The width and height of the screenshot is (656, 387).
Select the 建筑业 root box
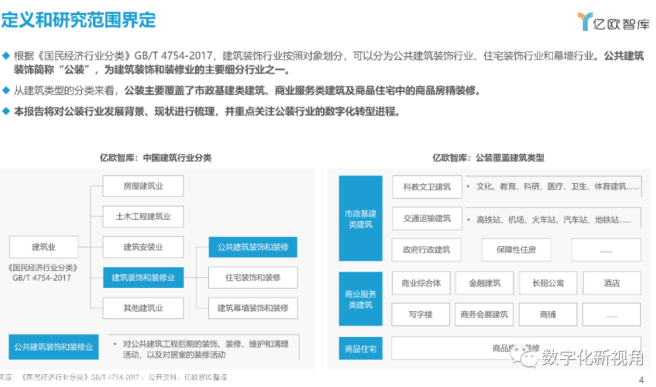(44, 247)
